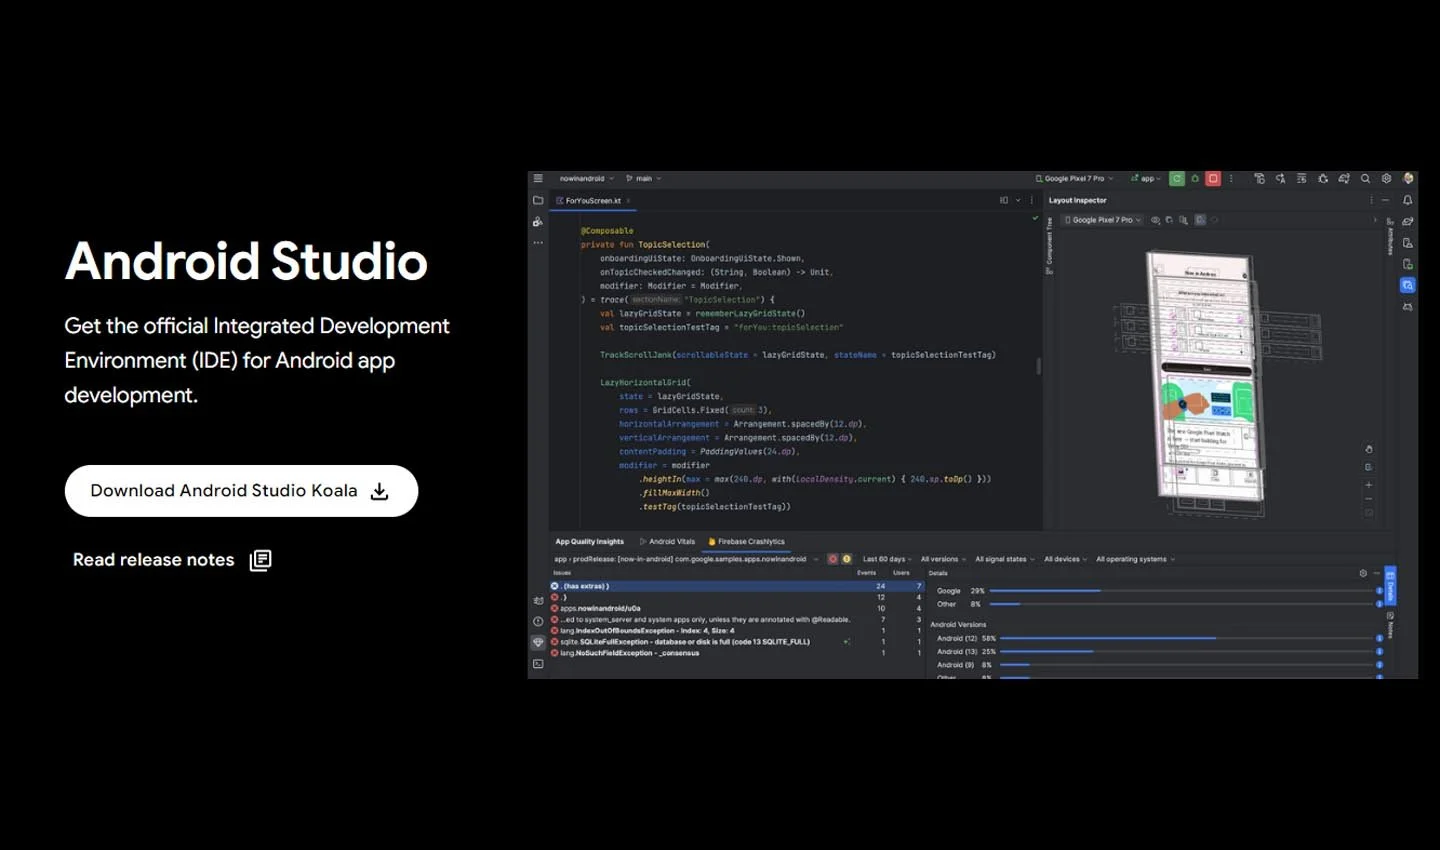Select the apps.nowinandroid/u0a issue row
1440x850 pixels.
[x=736, y=608]
